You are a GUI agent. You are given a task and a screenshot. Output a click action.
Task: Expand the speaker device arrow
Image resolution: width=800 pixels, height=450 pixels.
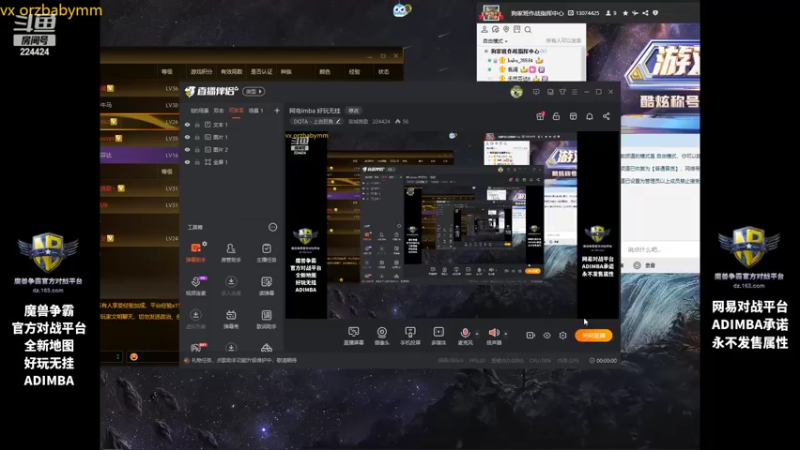506,334
